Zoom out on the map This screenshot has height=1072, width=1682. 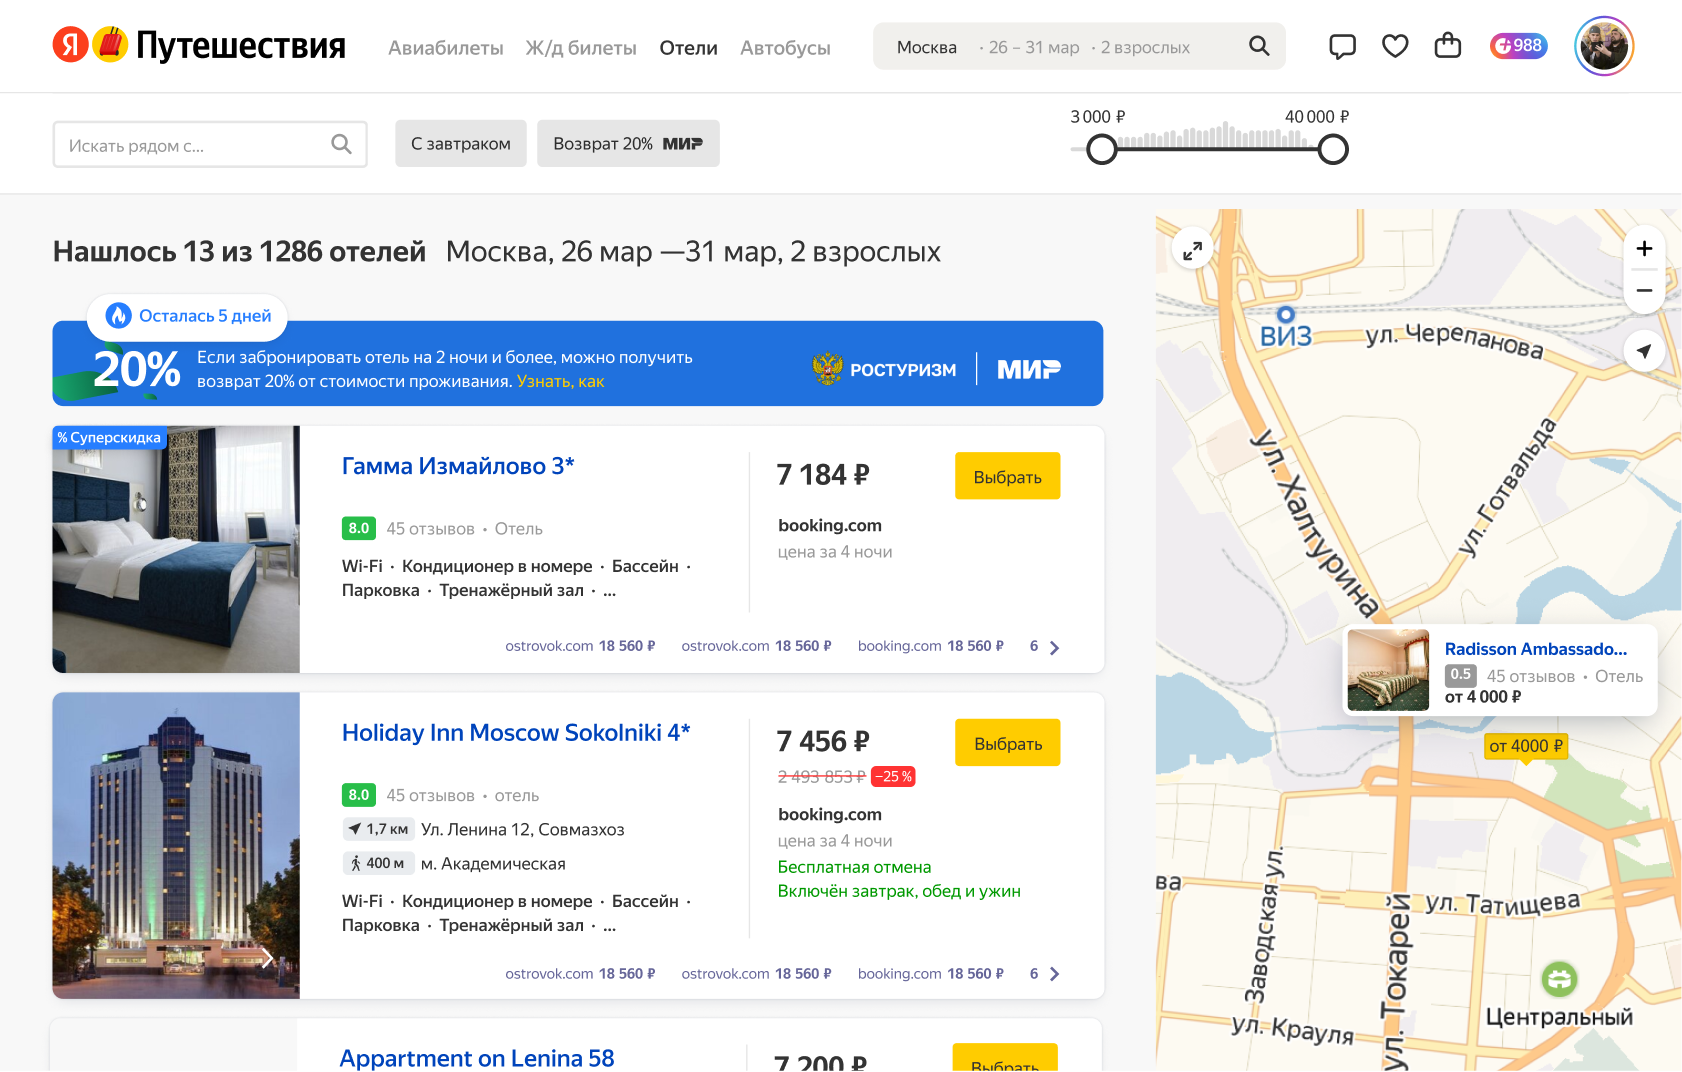[x=1644, y=291]
